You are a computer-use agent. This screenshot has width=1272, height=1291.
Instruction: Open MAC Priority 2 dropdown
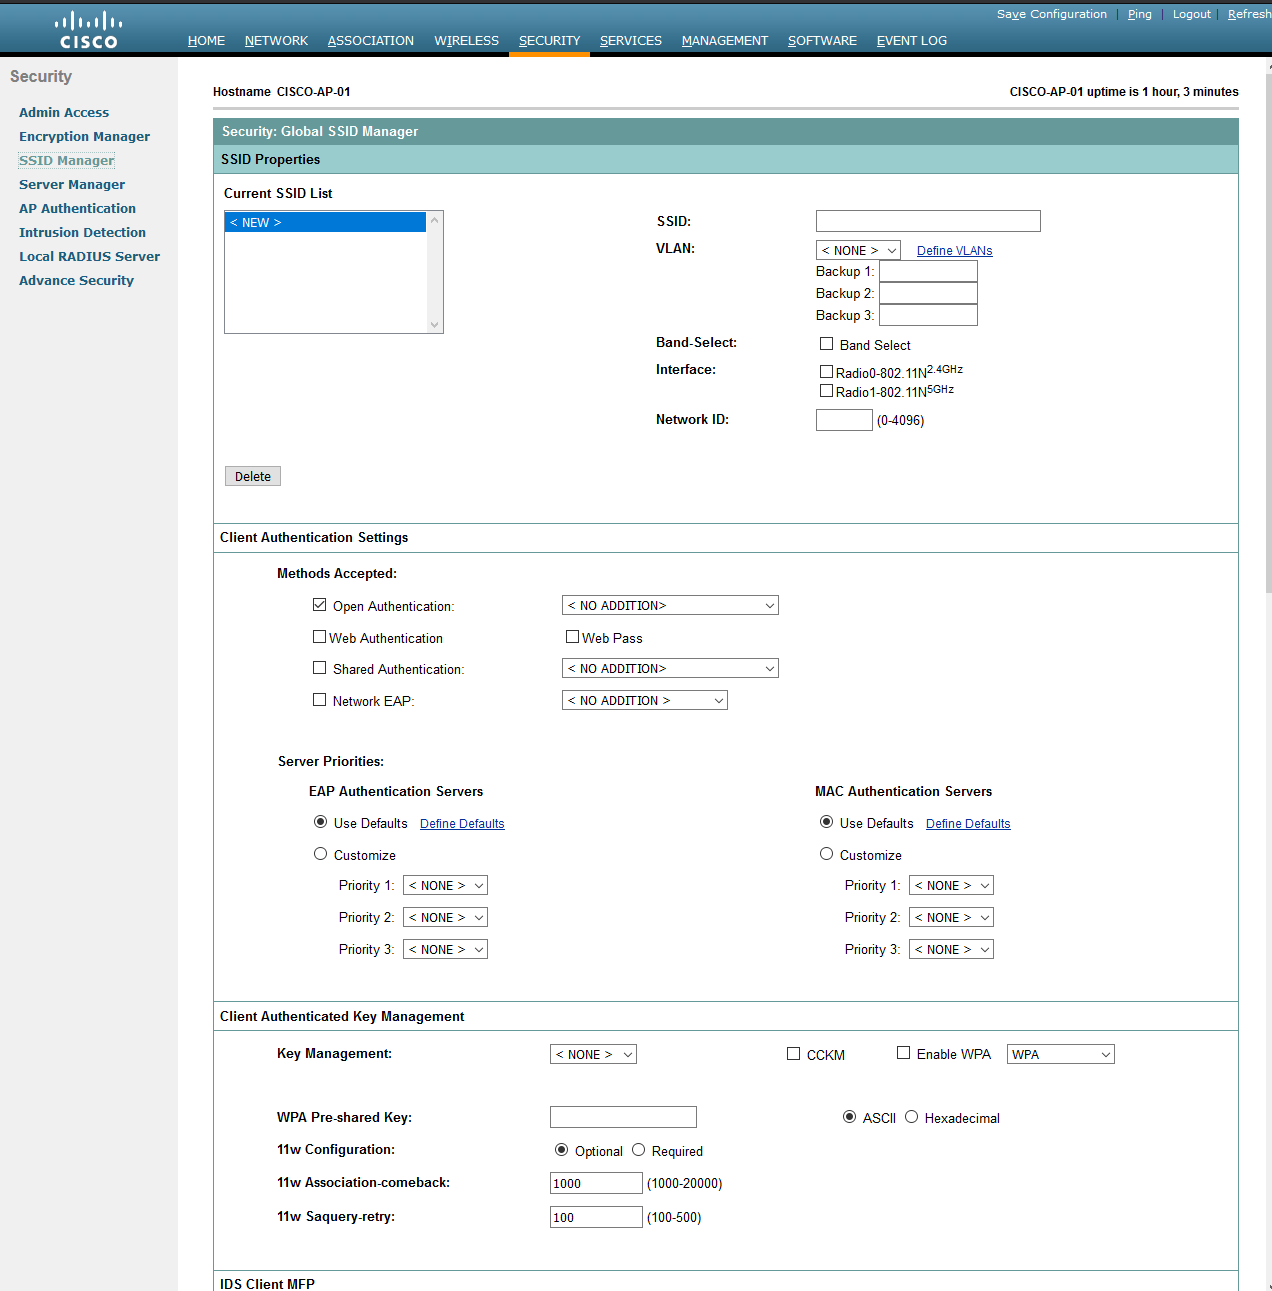951,917
